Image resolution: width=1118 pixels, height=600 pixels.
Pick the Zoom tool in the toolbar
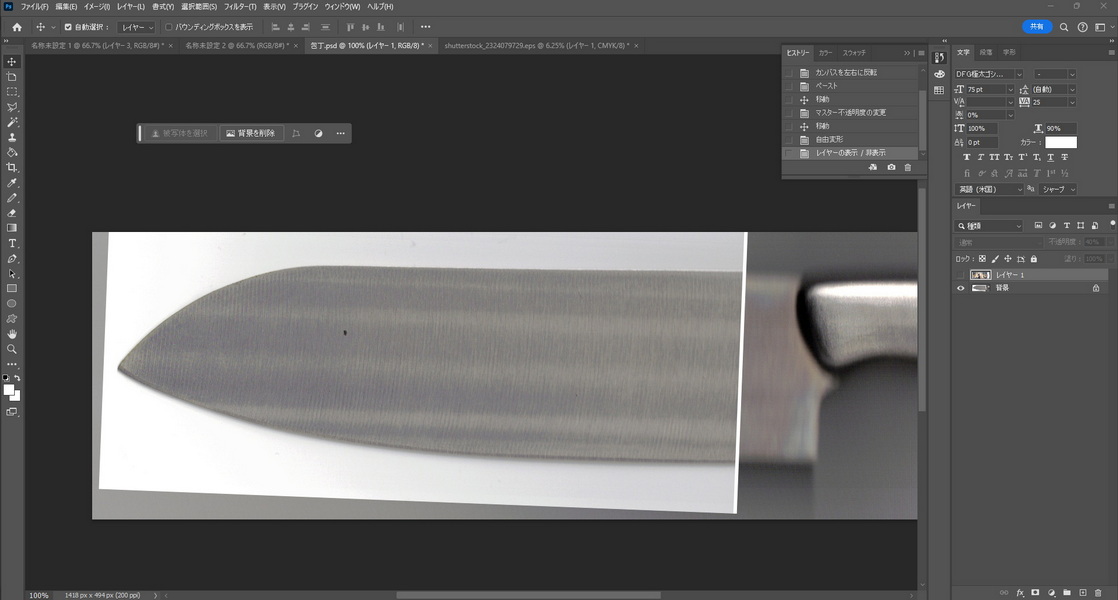point(11,349)
